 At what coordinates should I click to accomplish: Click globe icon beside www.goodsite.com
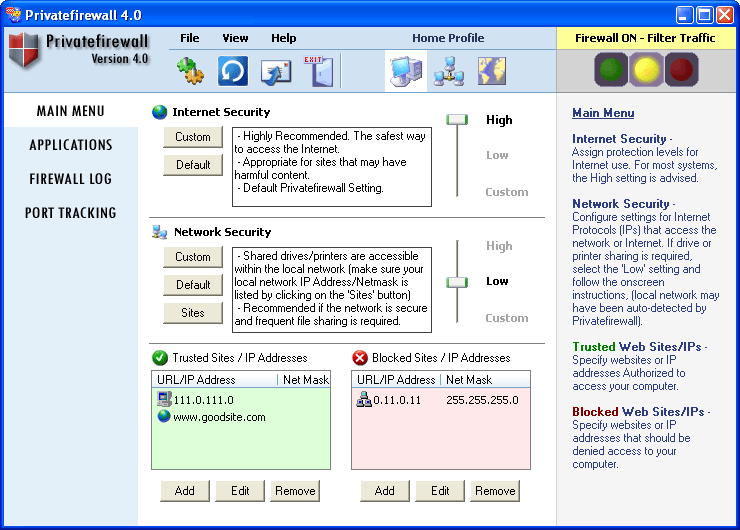(164, 416)
